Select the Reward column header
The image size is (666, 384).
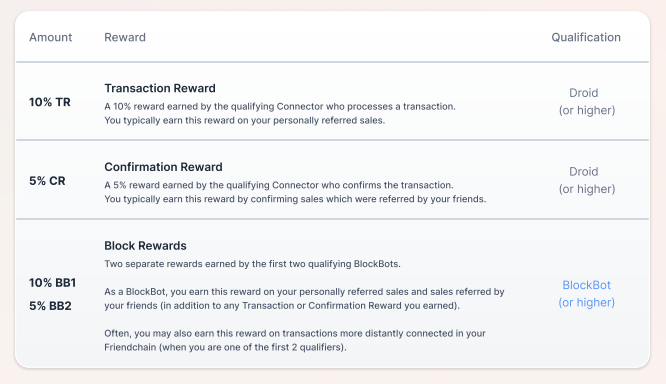125,37
